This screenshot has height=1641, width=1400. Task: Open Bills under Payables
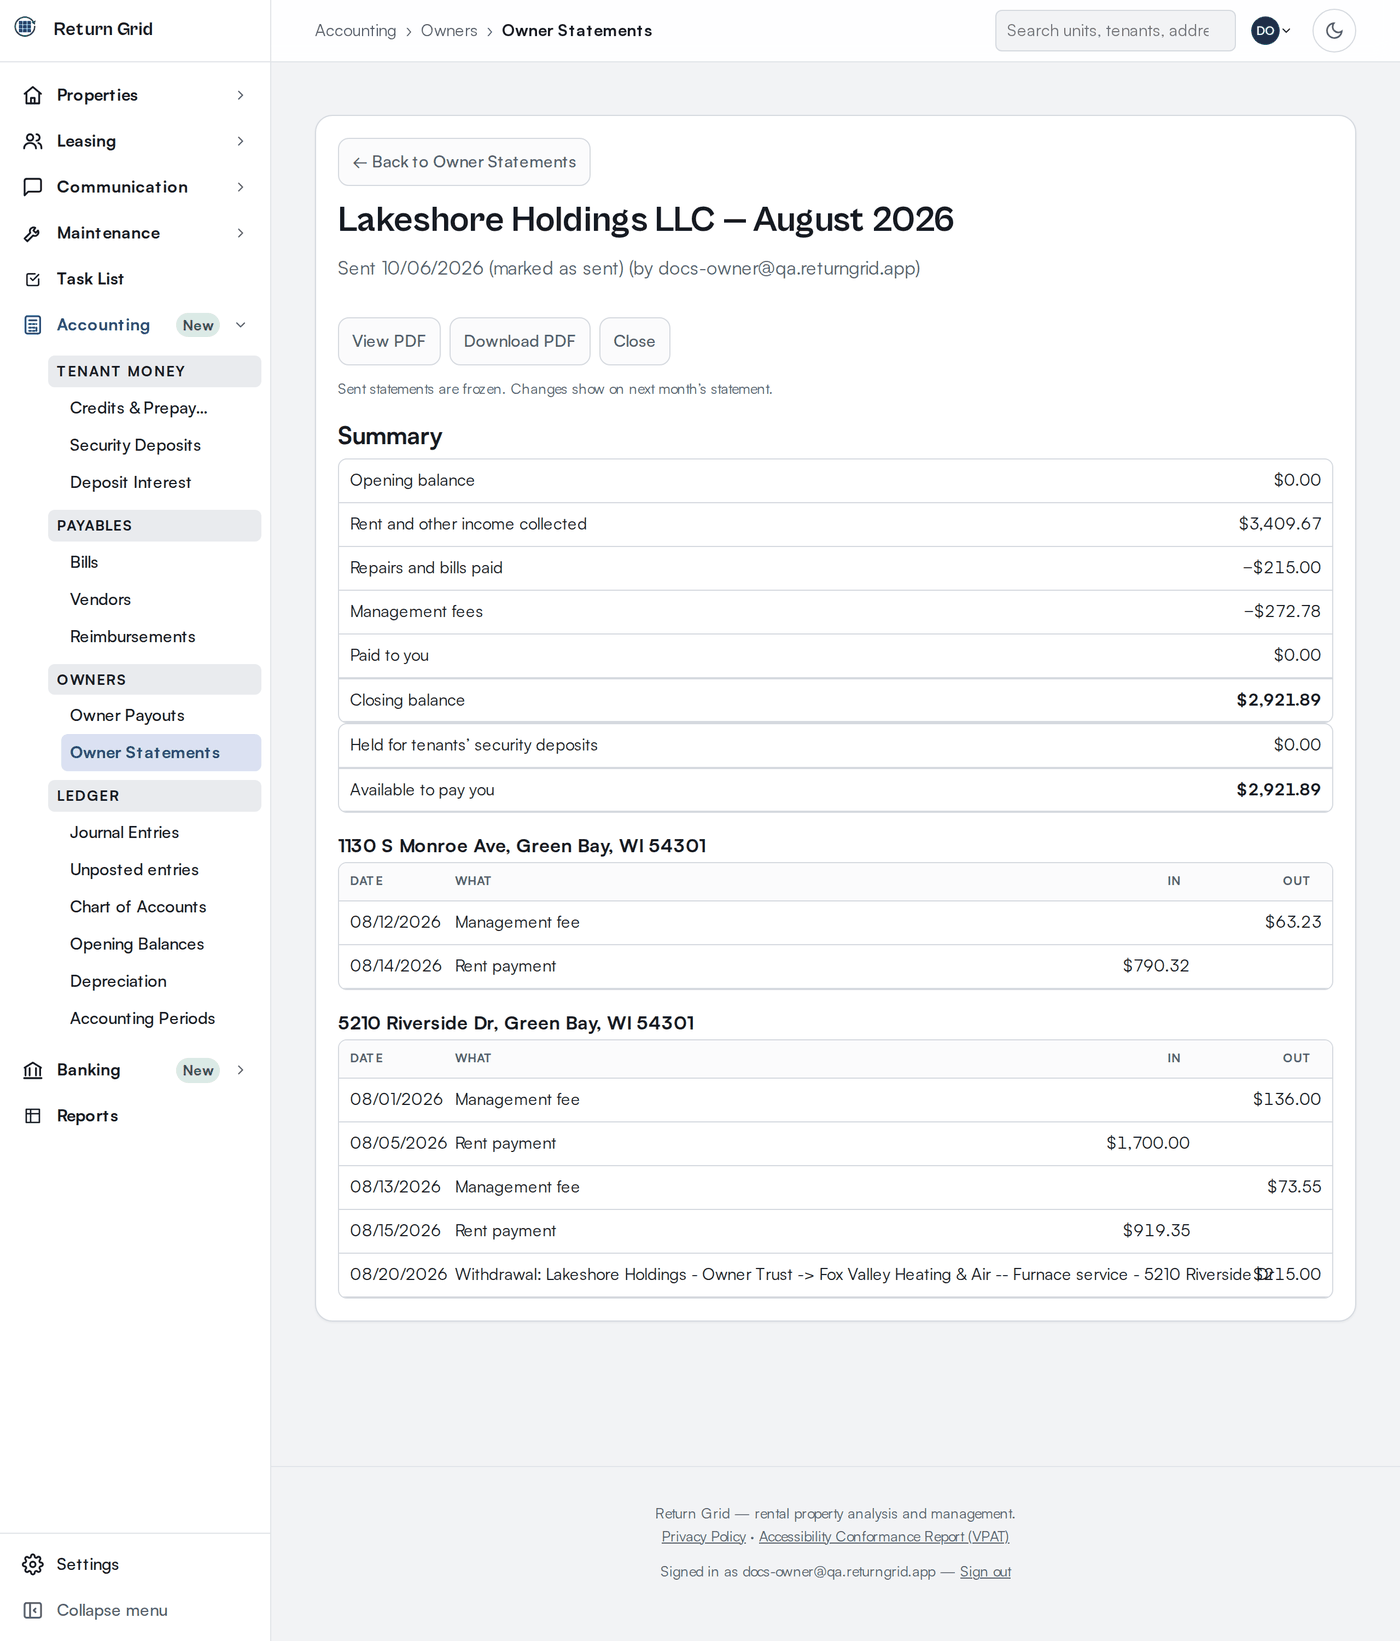point(161,562)
